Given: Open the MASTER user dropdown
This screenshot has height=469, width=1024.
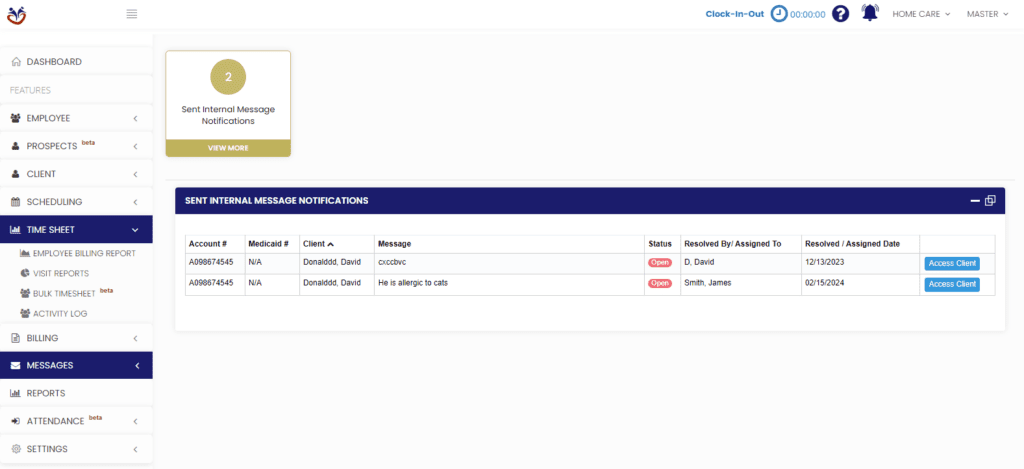Looking at the screenshot, I should coord(988,14).
